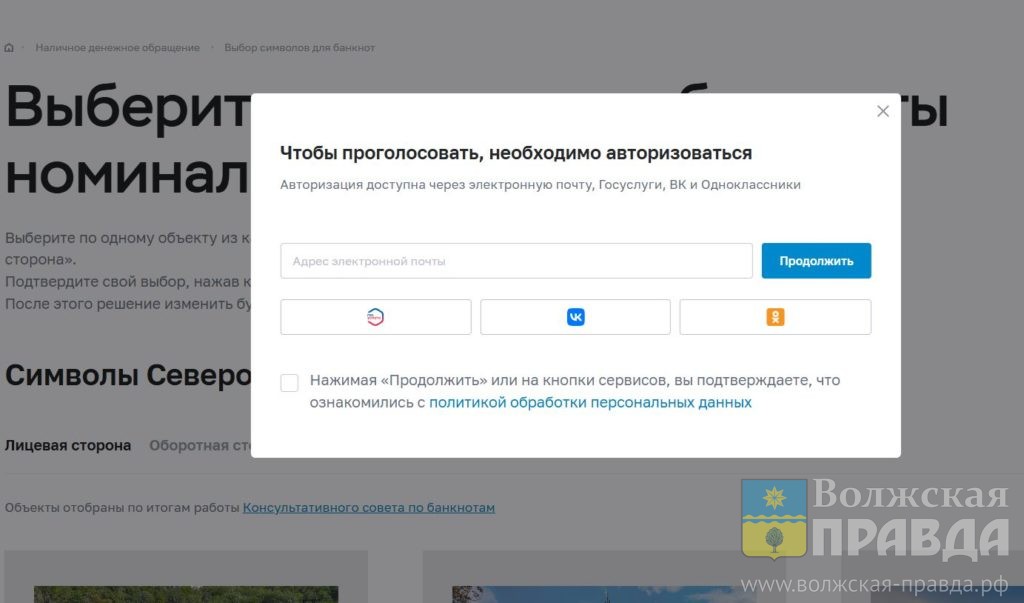Click the www.волжская-правда.рф watermark address
The height and width of the screenshot is (603, 1024).
click(873, 584)
